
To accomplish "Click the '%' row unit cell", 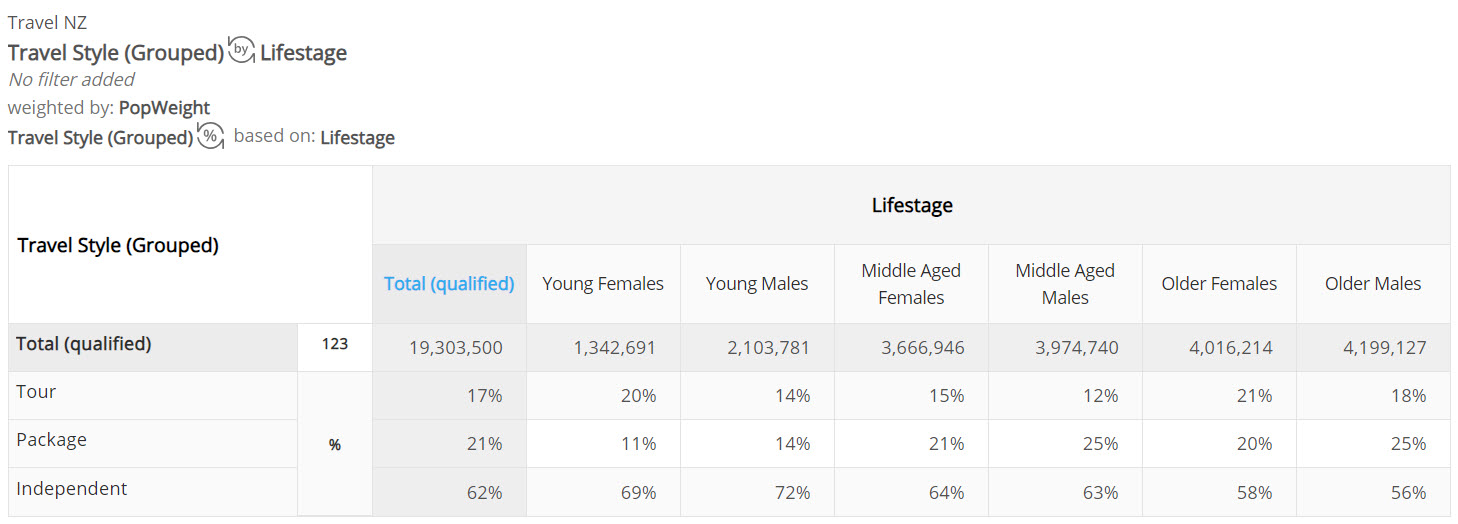I will [335, 445].
